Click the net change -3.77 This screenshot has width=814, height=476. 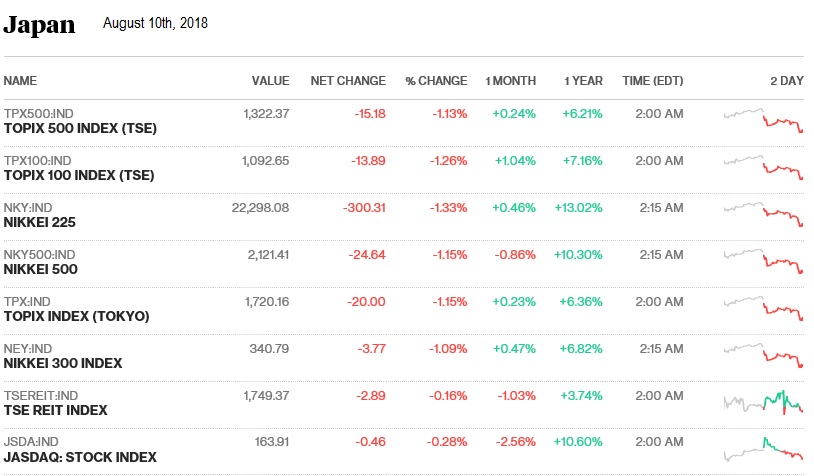tap(372, 349)
